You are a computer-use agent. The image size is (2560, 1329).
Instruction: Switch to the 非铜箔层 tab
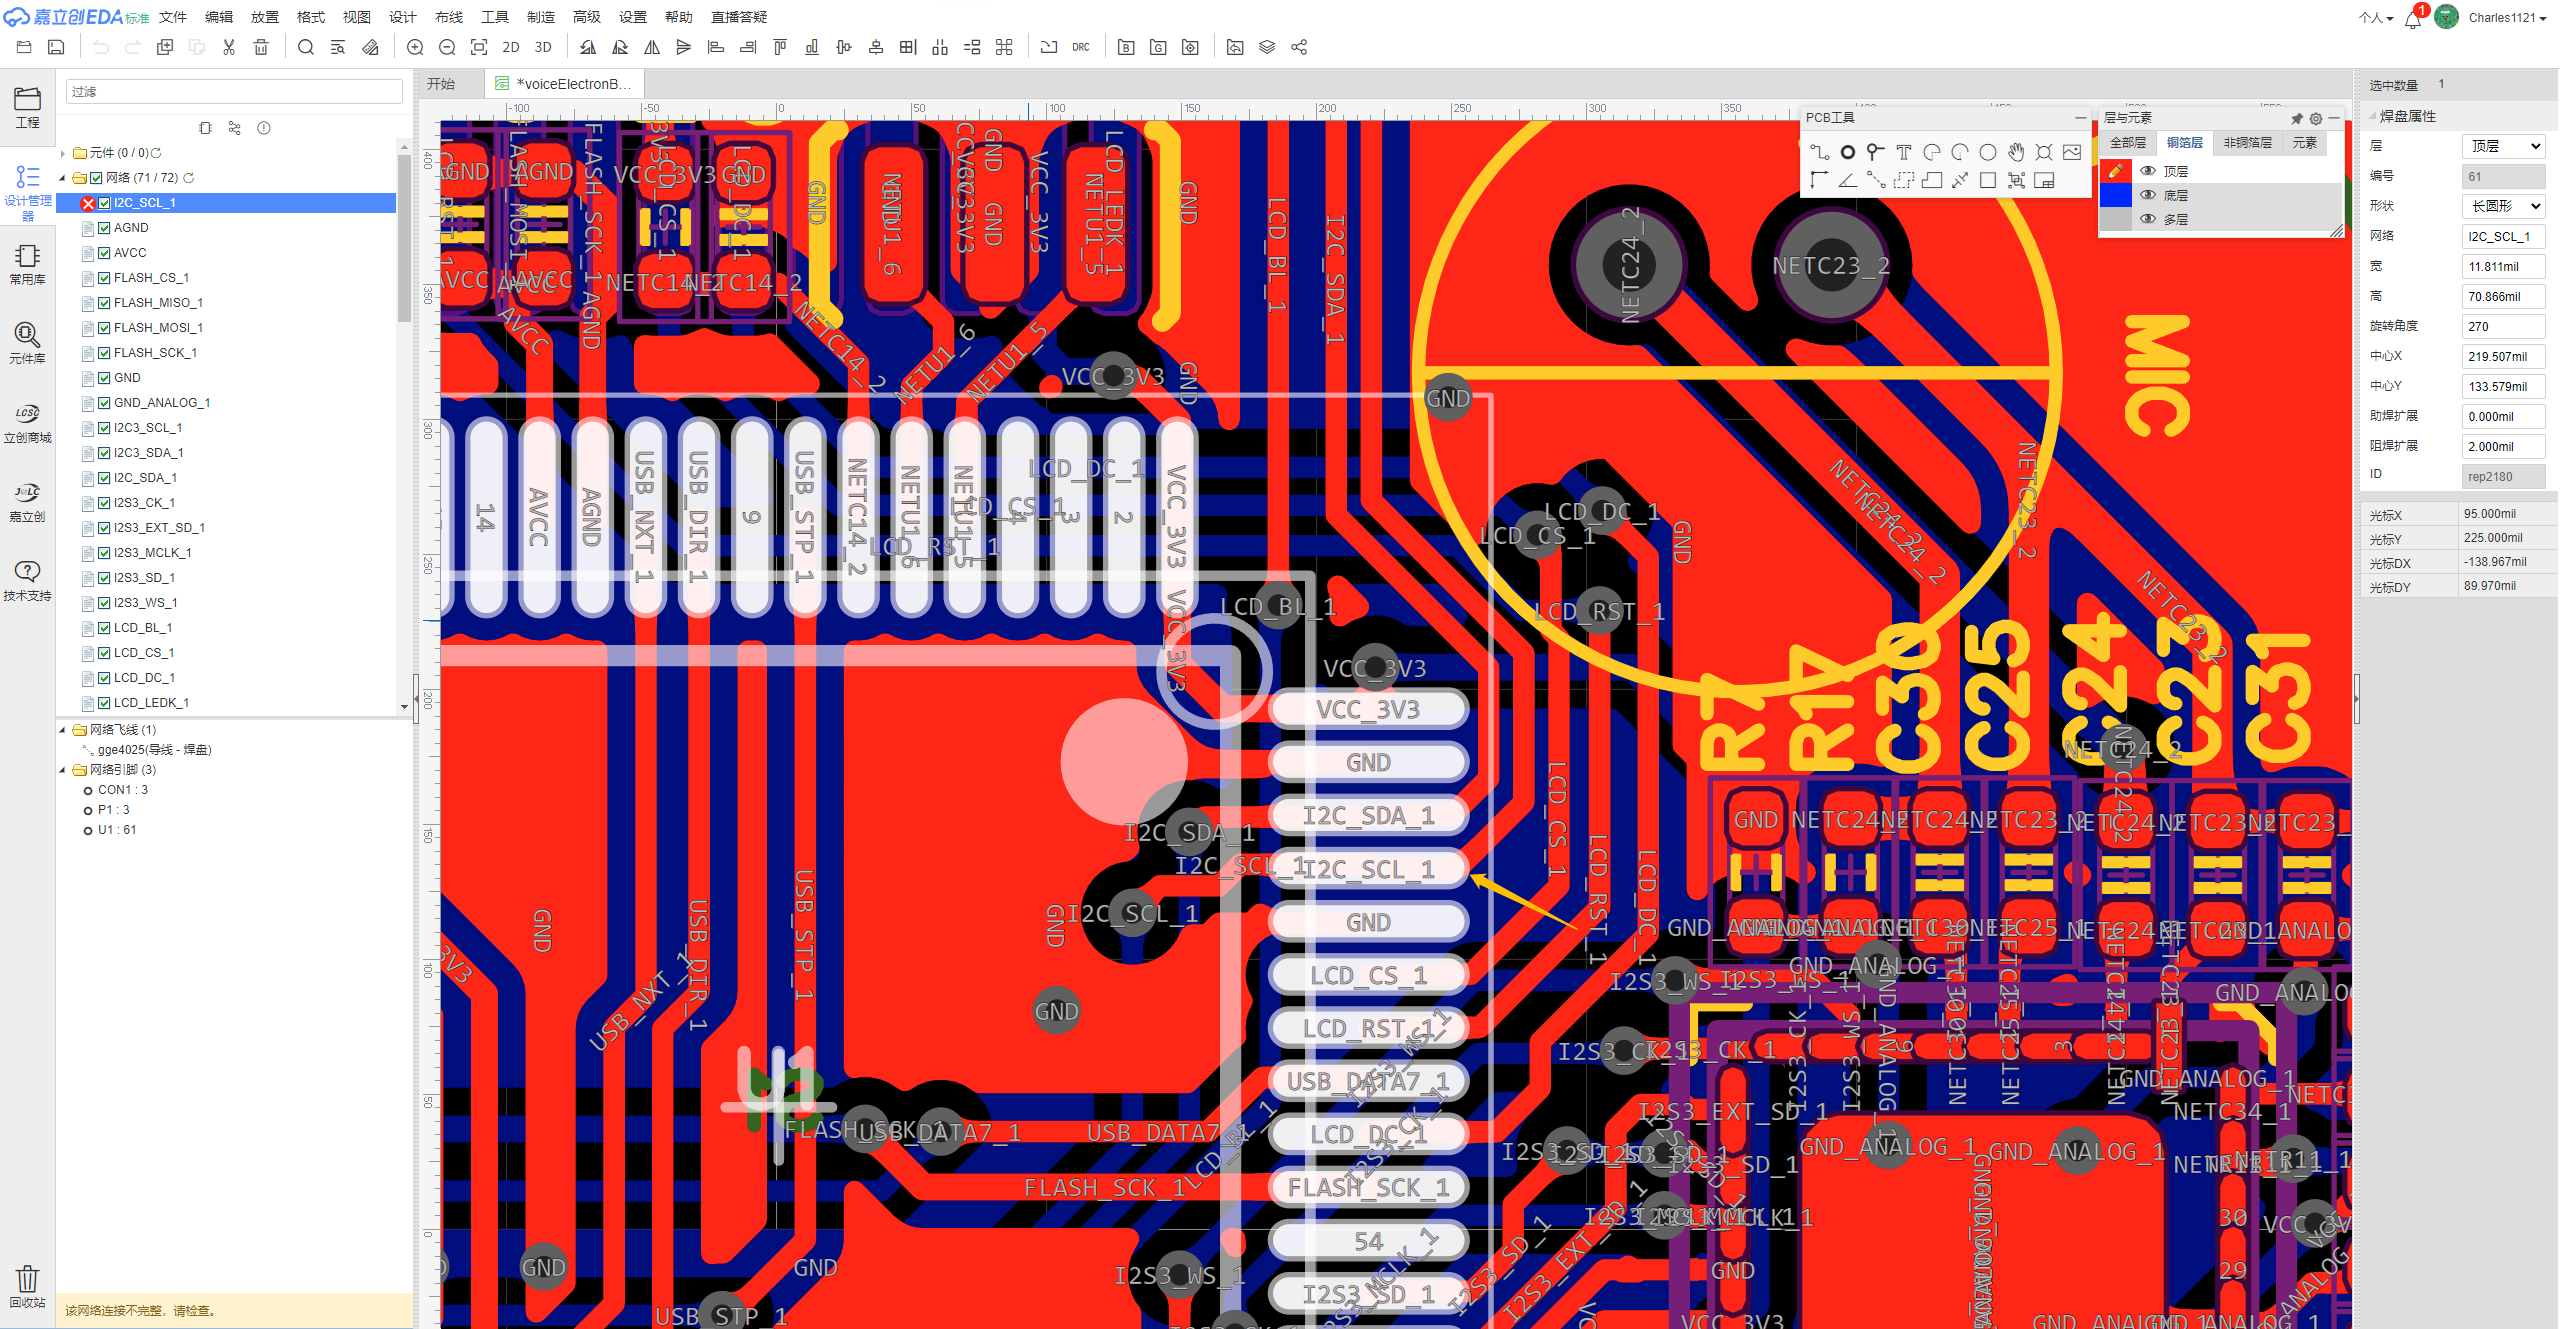tap(2248, 143)
